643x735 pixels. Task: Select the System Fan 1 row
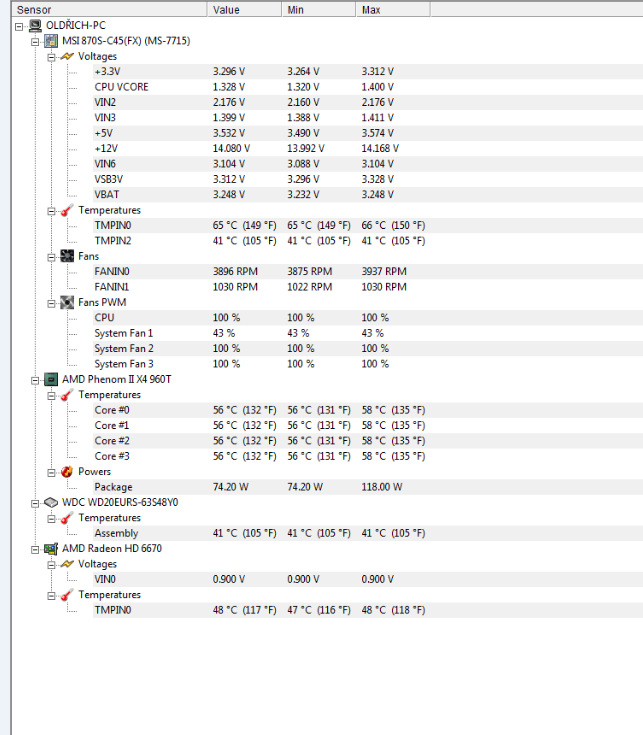click(x=368, y=333)
